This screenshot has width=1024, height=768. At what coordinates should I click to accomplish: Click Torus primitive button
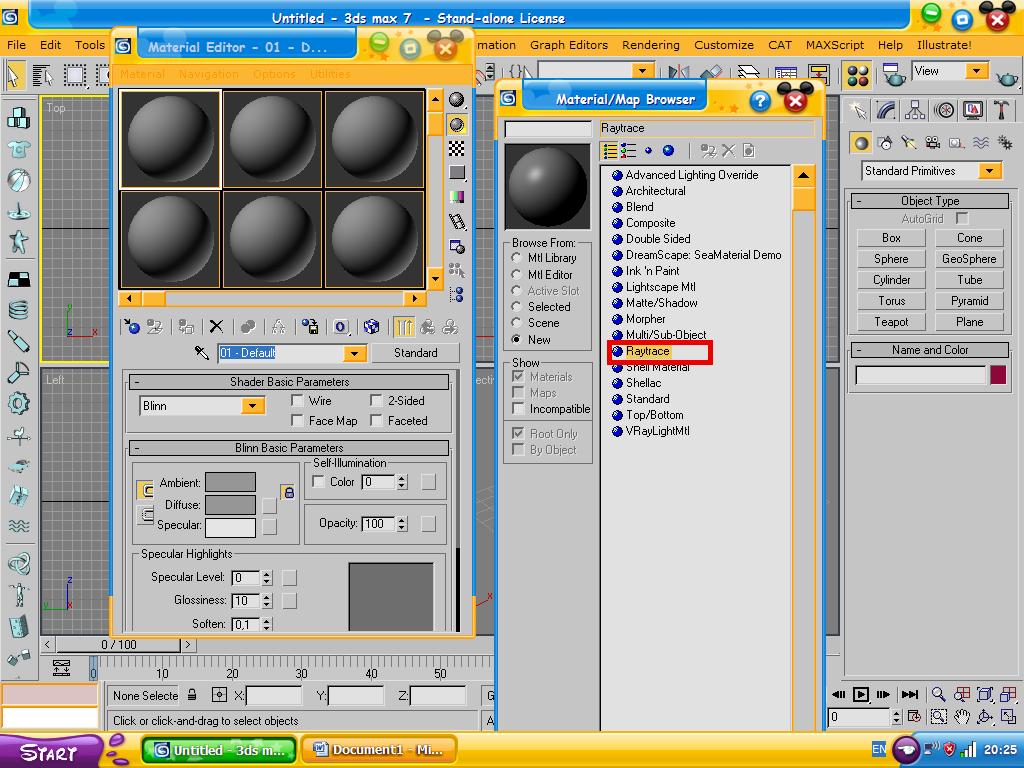coord(891,301)
